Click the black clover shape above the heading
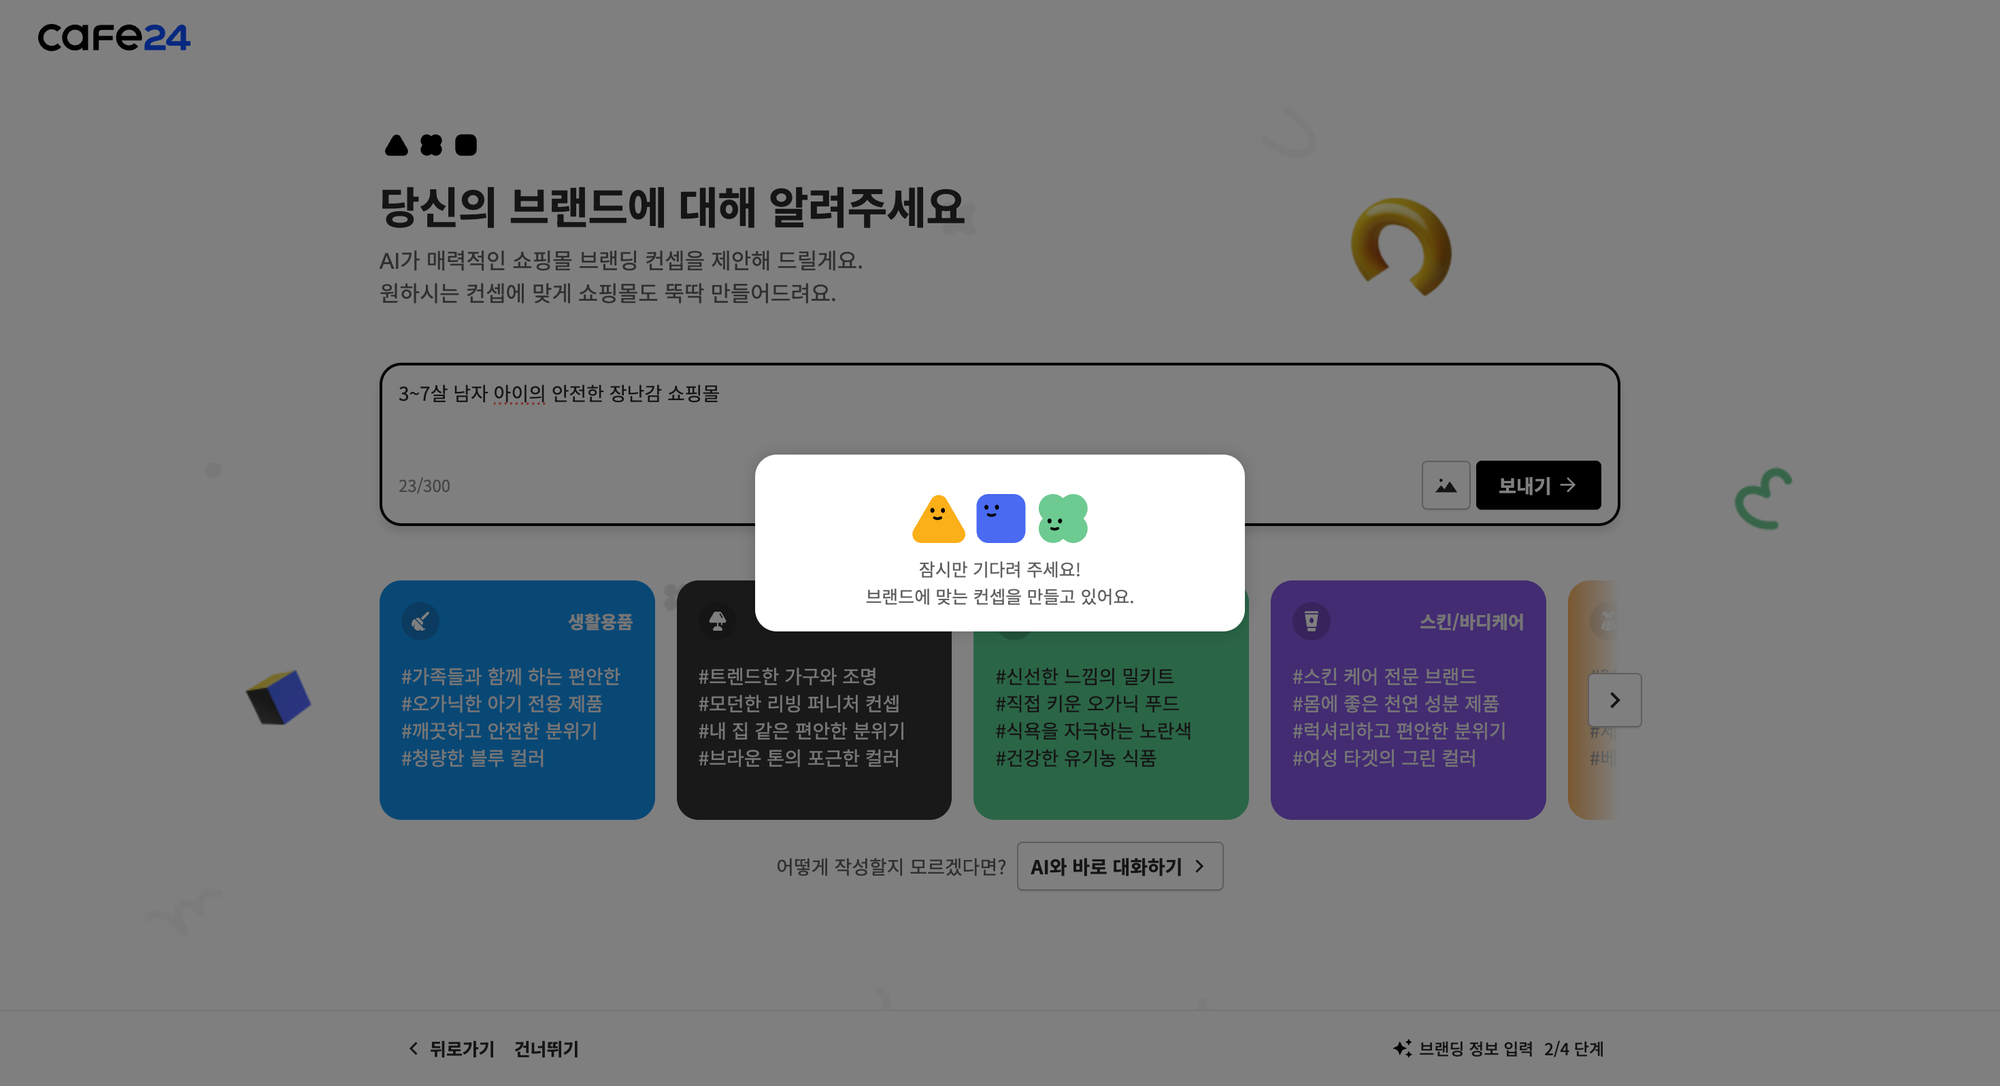The height and width of the screenshot is (1086, 2000). coord(431,145)
